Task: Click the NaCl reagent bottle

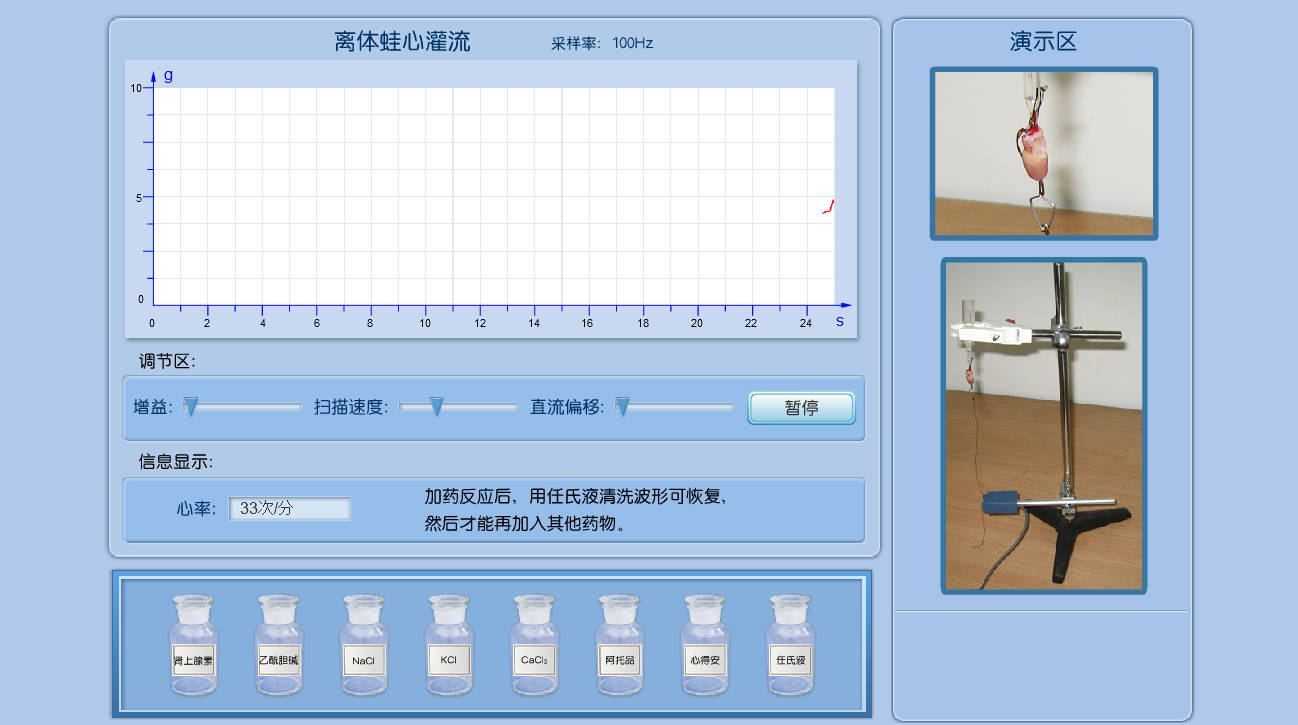Action: click(x=363, y=647)
